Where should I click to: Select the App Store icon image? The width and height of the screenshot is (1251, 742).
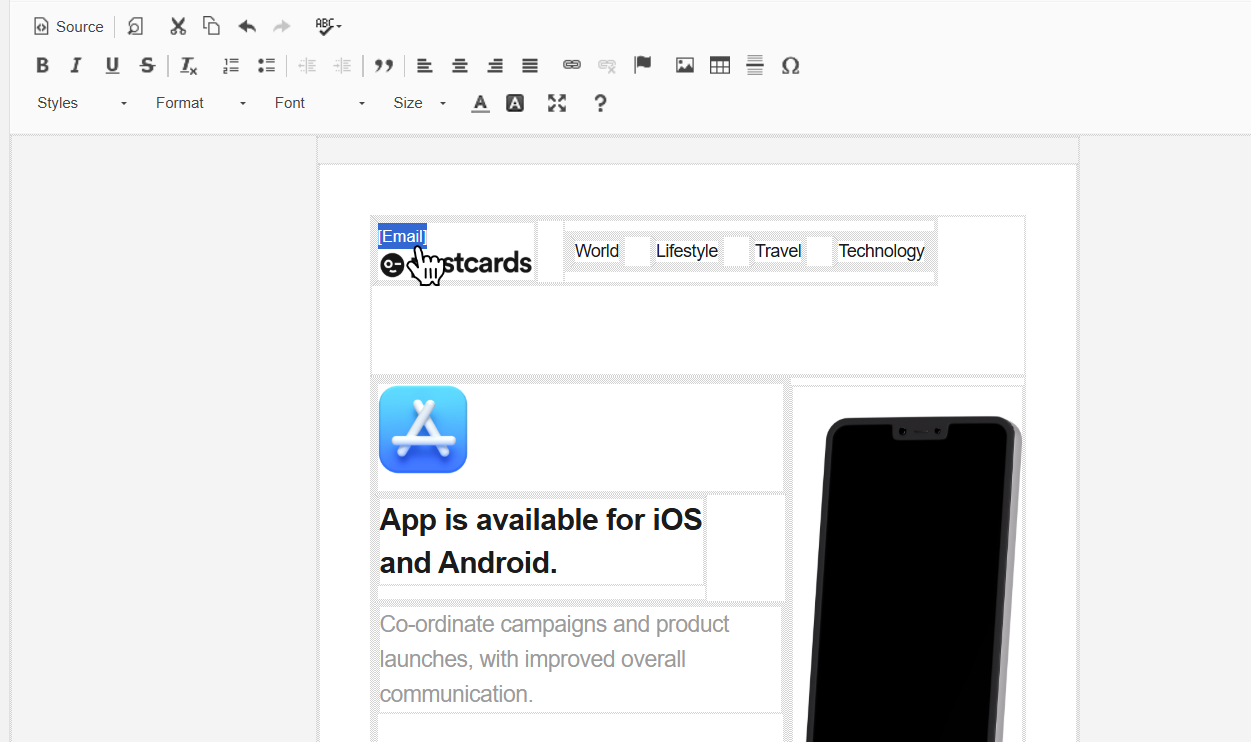click(x=423, y=429)
